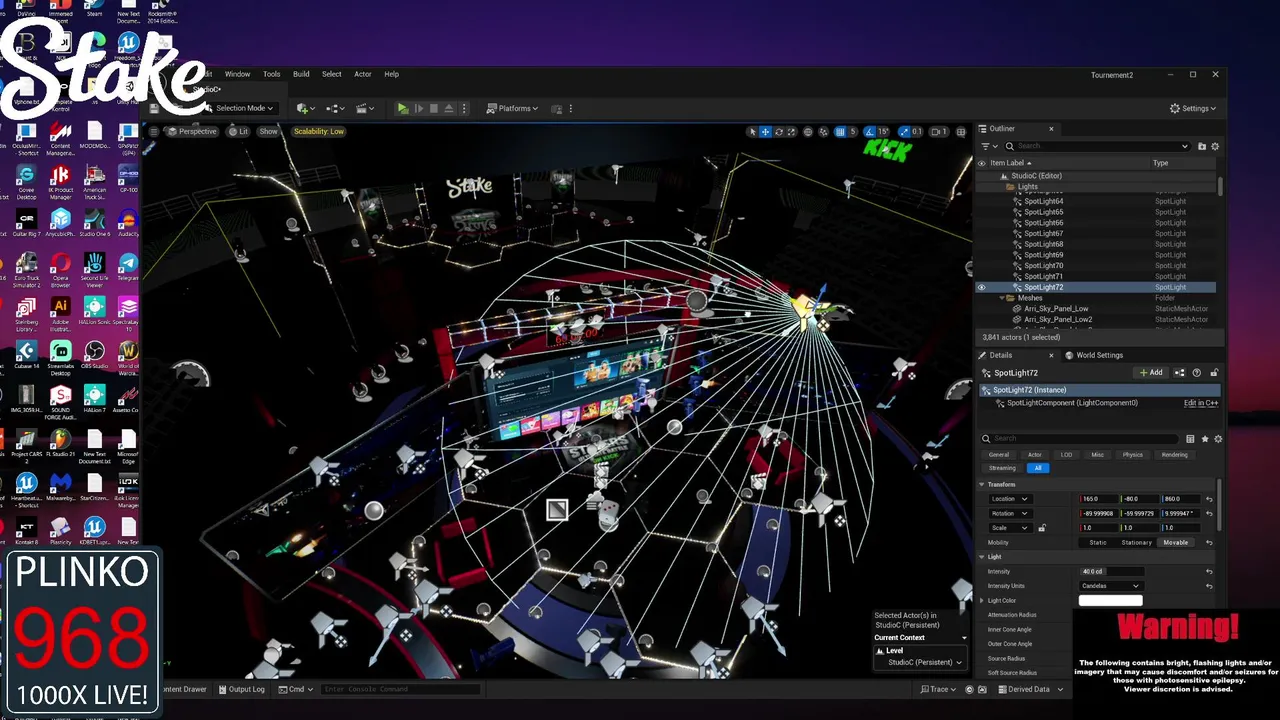The image size is (1280, 720).
Task: Click Edit in C++ link
Action: click(1201, 403)
